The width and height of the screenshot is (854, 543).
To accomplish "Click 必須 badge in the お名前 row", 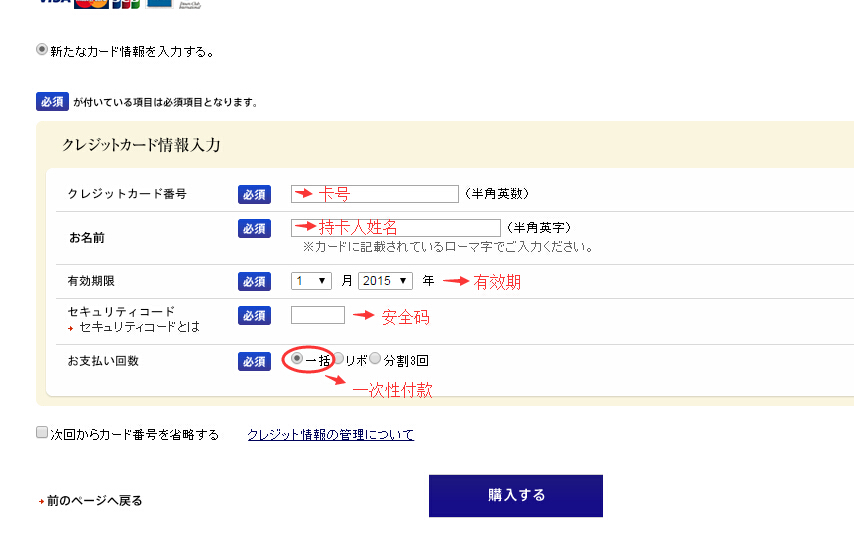I will pos(254,228).
